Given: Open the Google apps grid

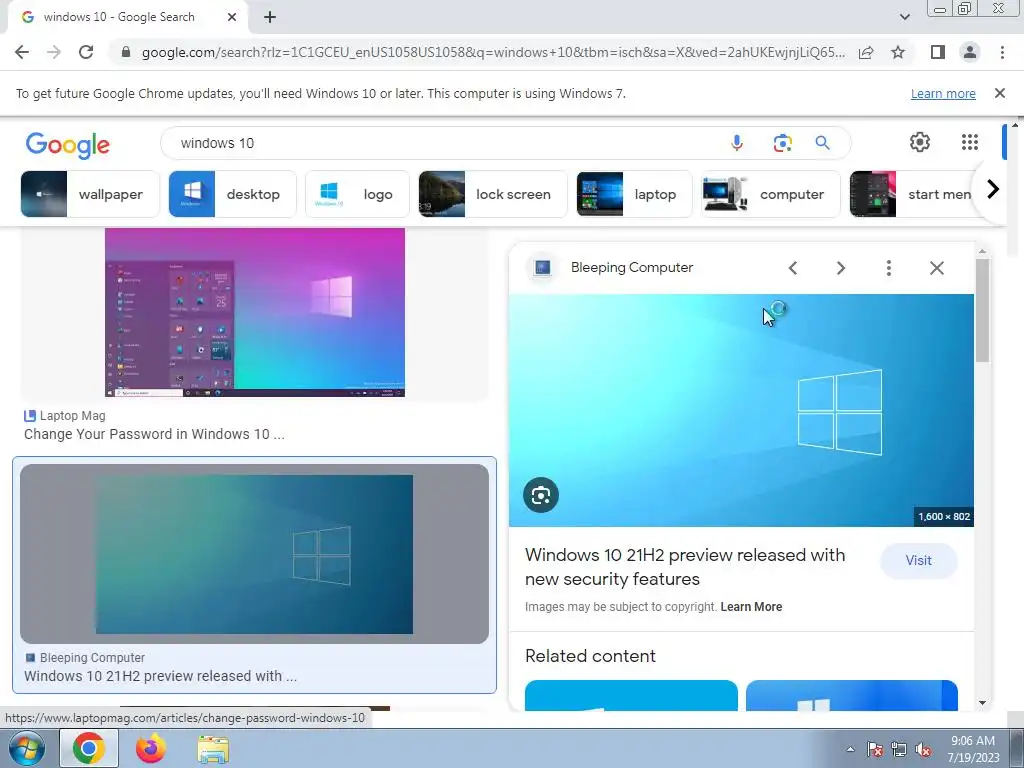Looking at the screenshot, I should tap(970, 142).
